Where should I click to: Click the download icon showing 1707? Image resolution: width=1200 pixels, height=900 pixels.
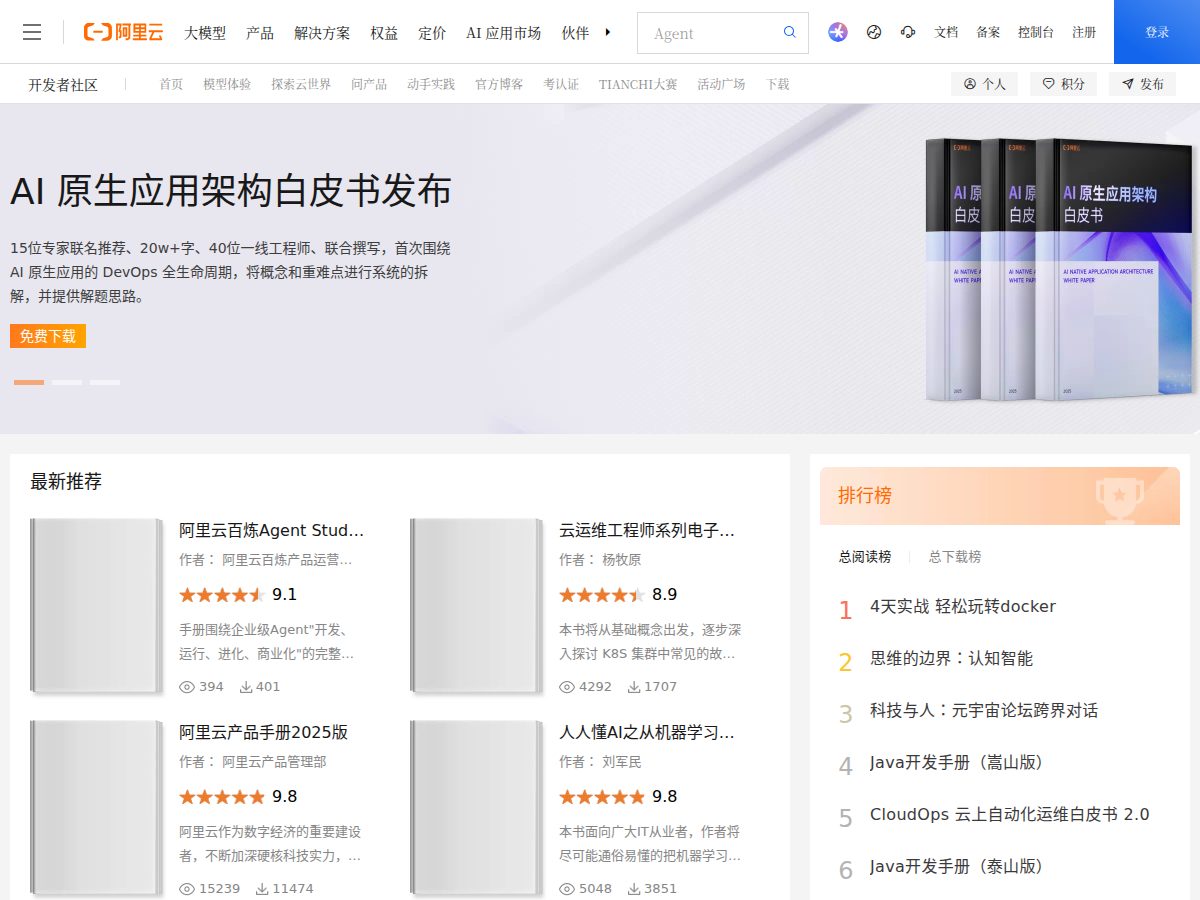tap(634, 687)
